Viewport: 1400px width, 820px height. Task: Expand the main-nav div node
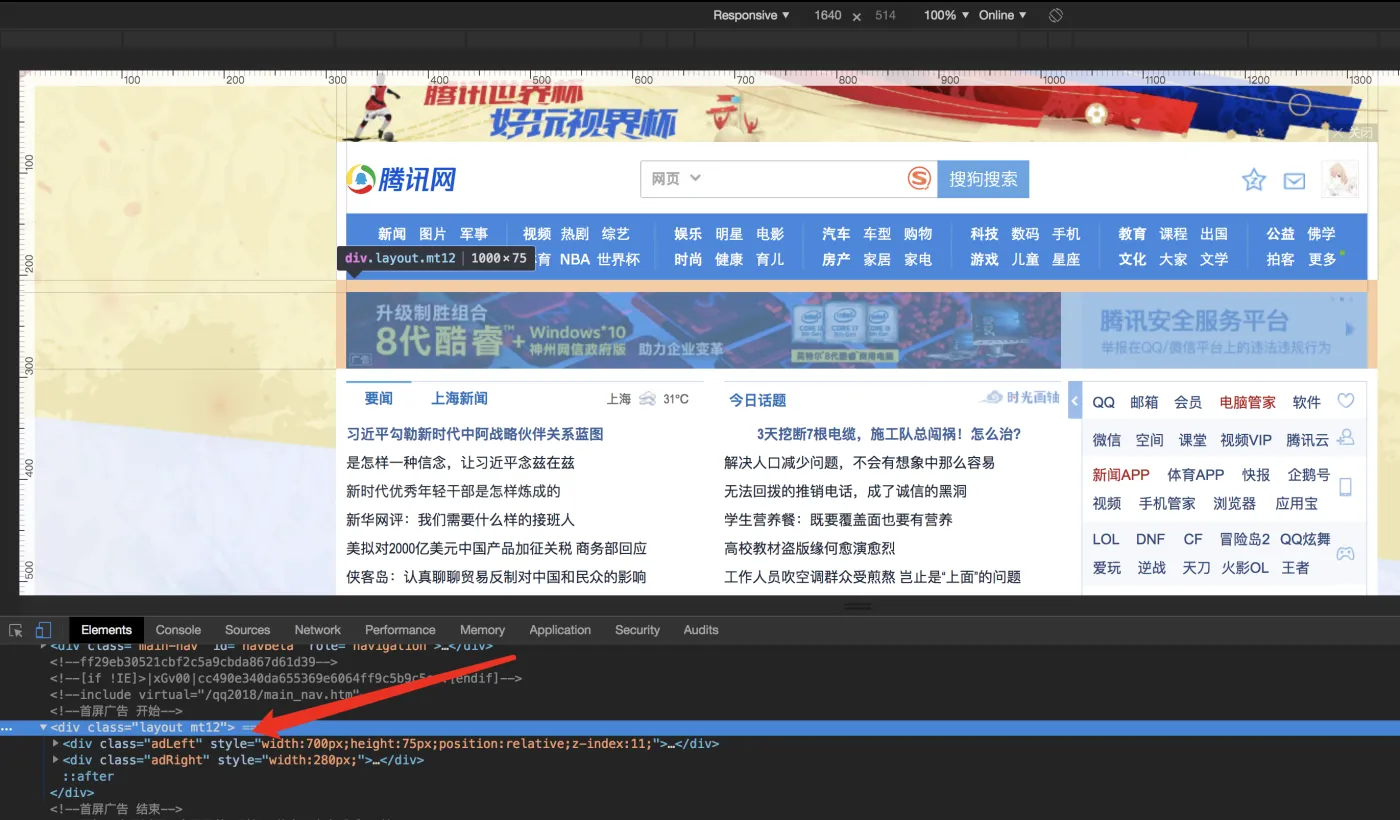[44, 647]
